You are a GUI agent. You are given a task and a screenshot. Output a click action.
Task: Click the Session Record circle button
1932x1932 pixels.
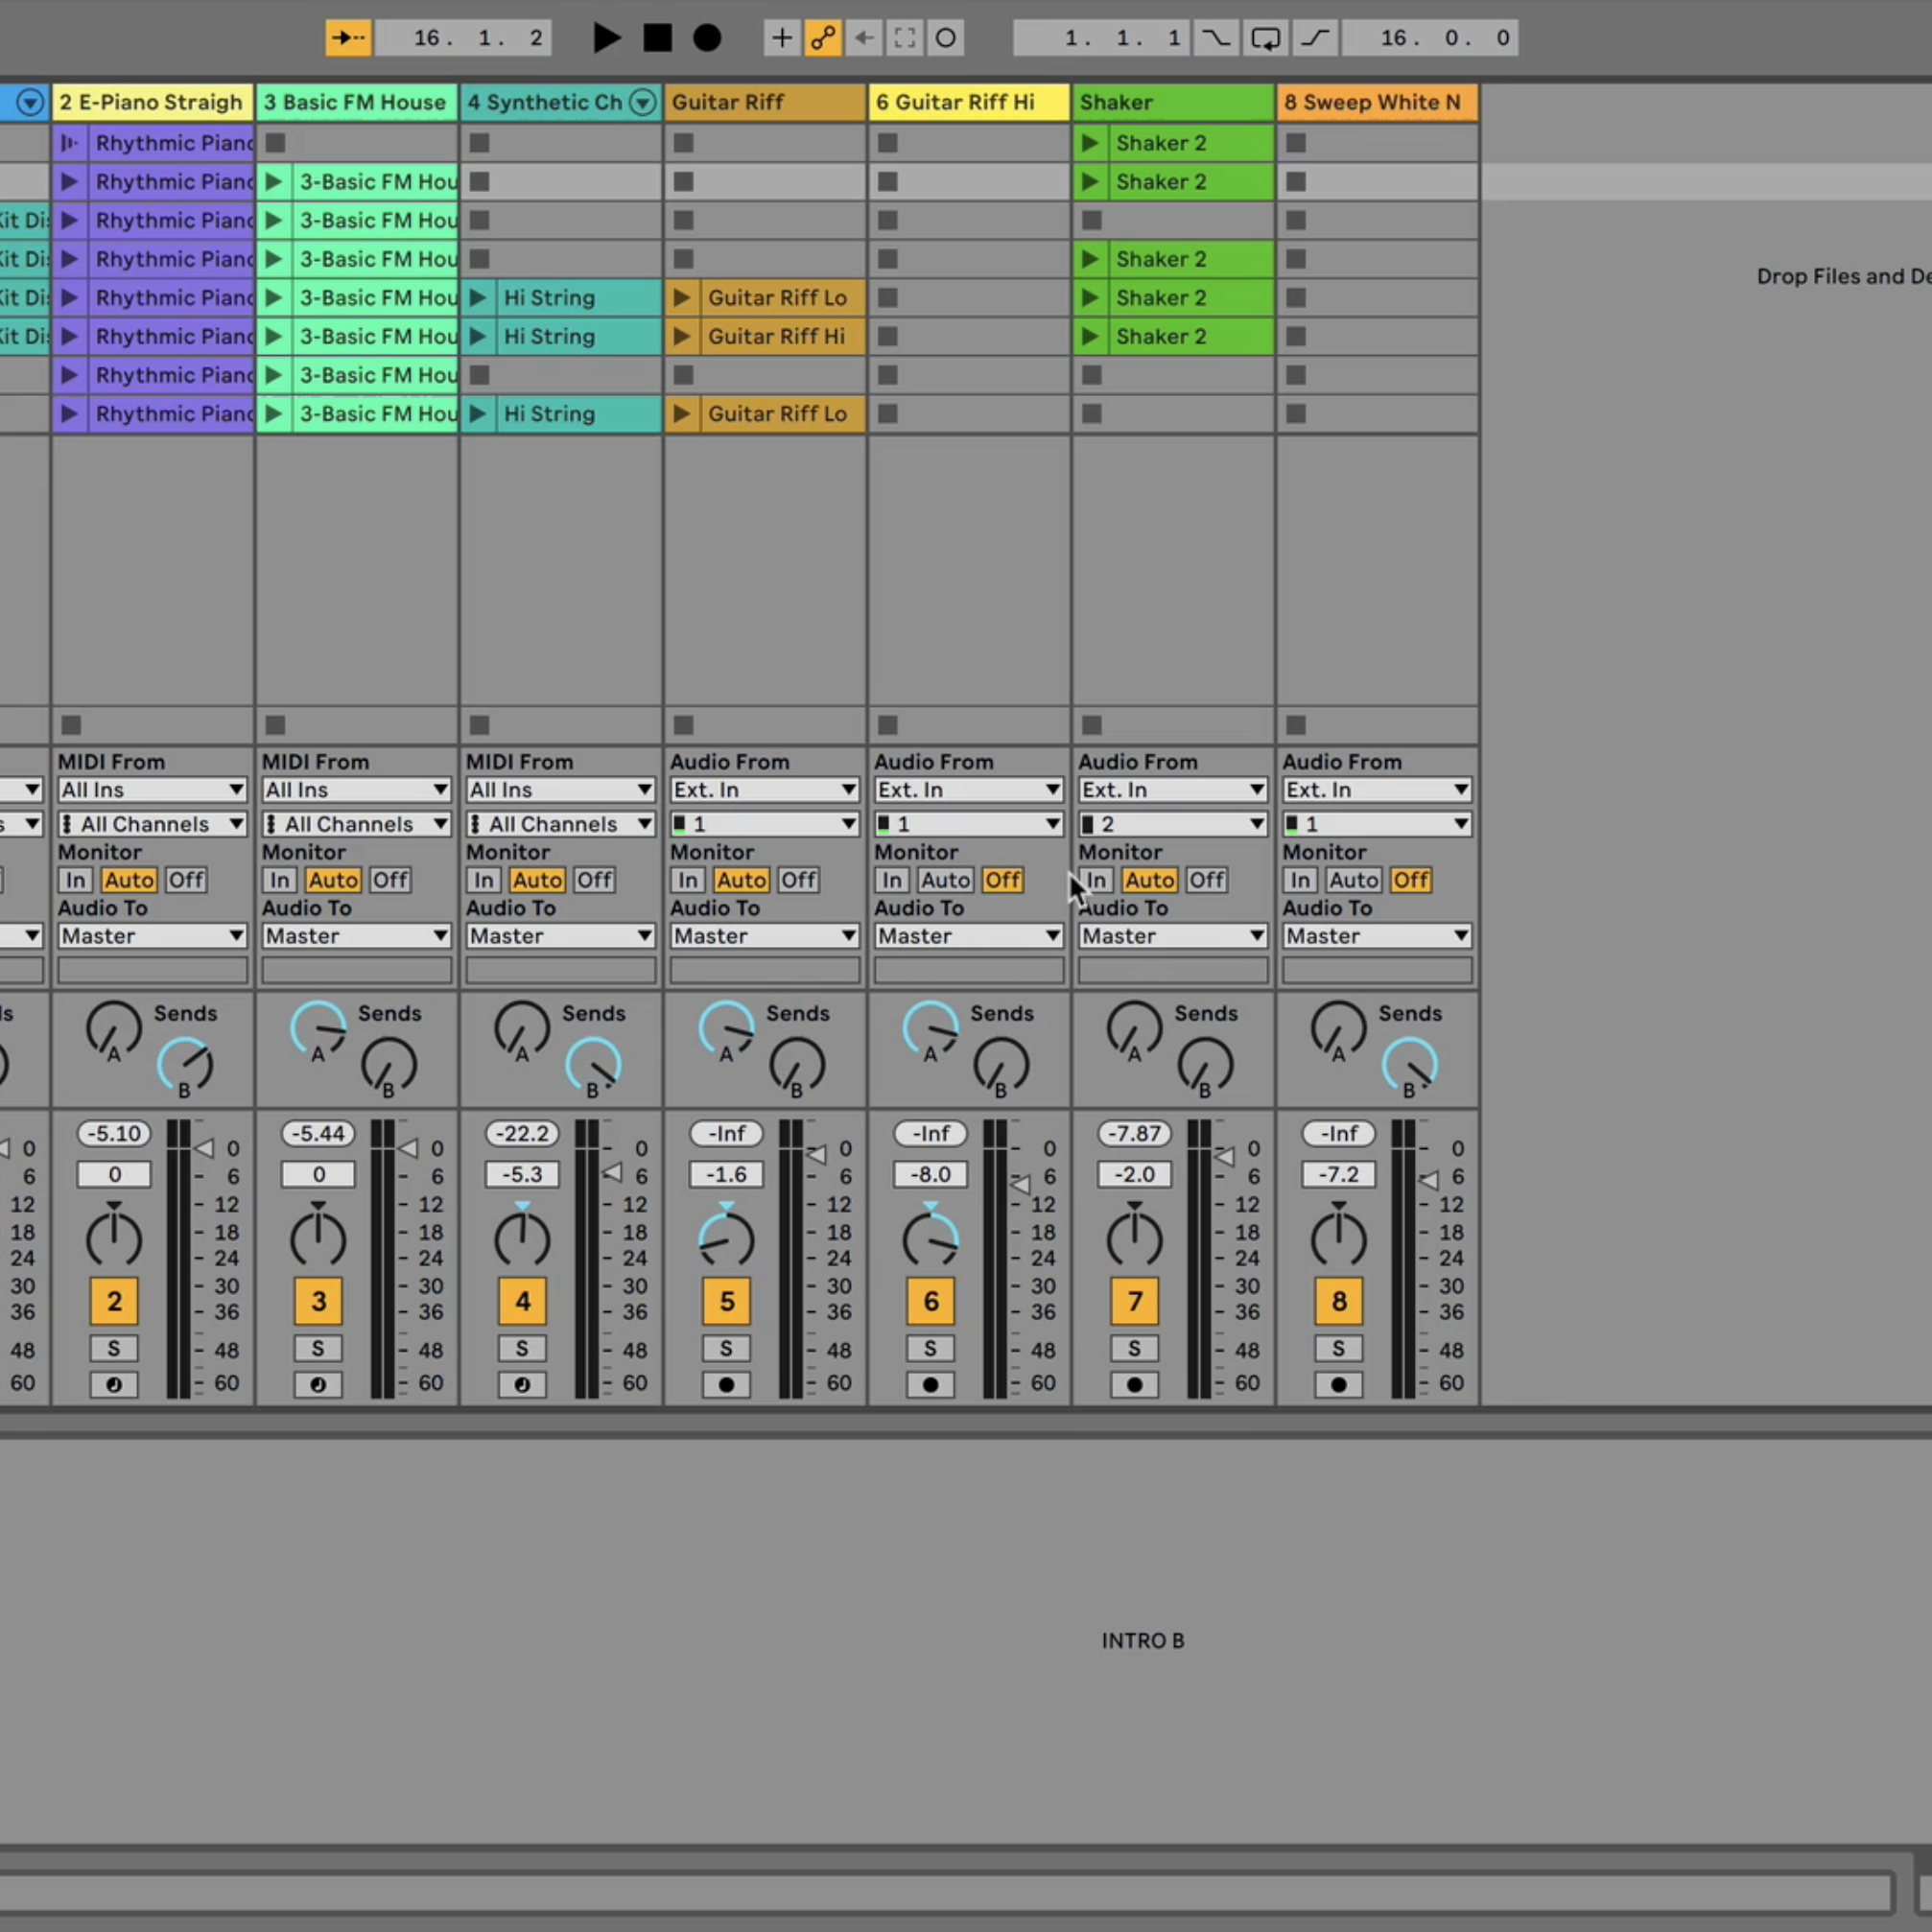945,38
